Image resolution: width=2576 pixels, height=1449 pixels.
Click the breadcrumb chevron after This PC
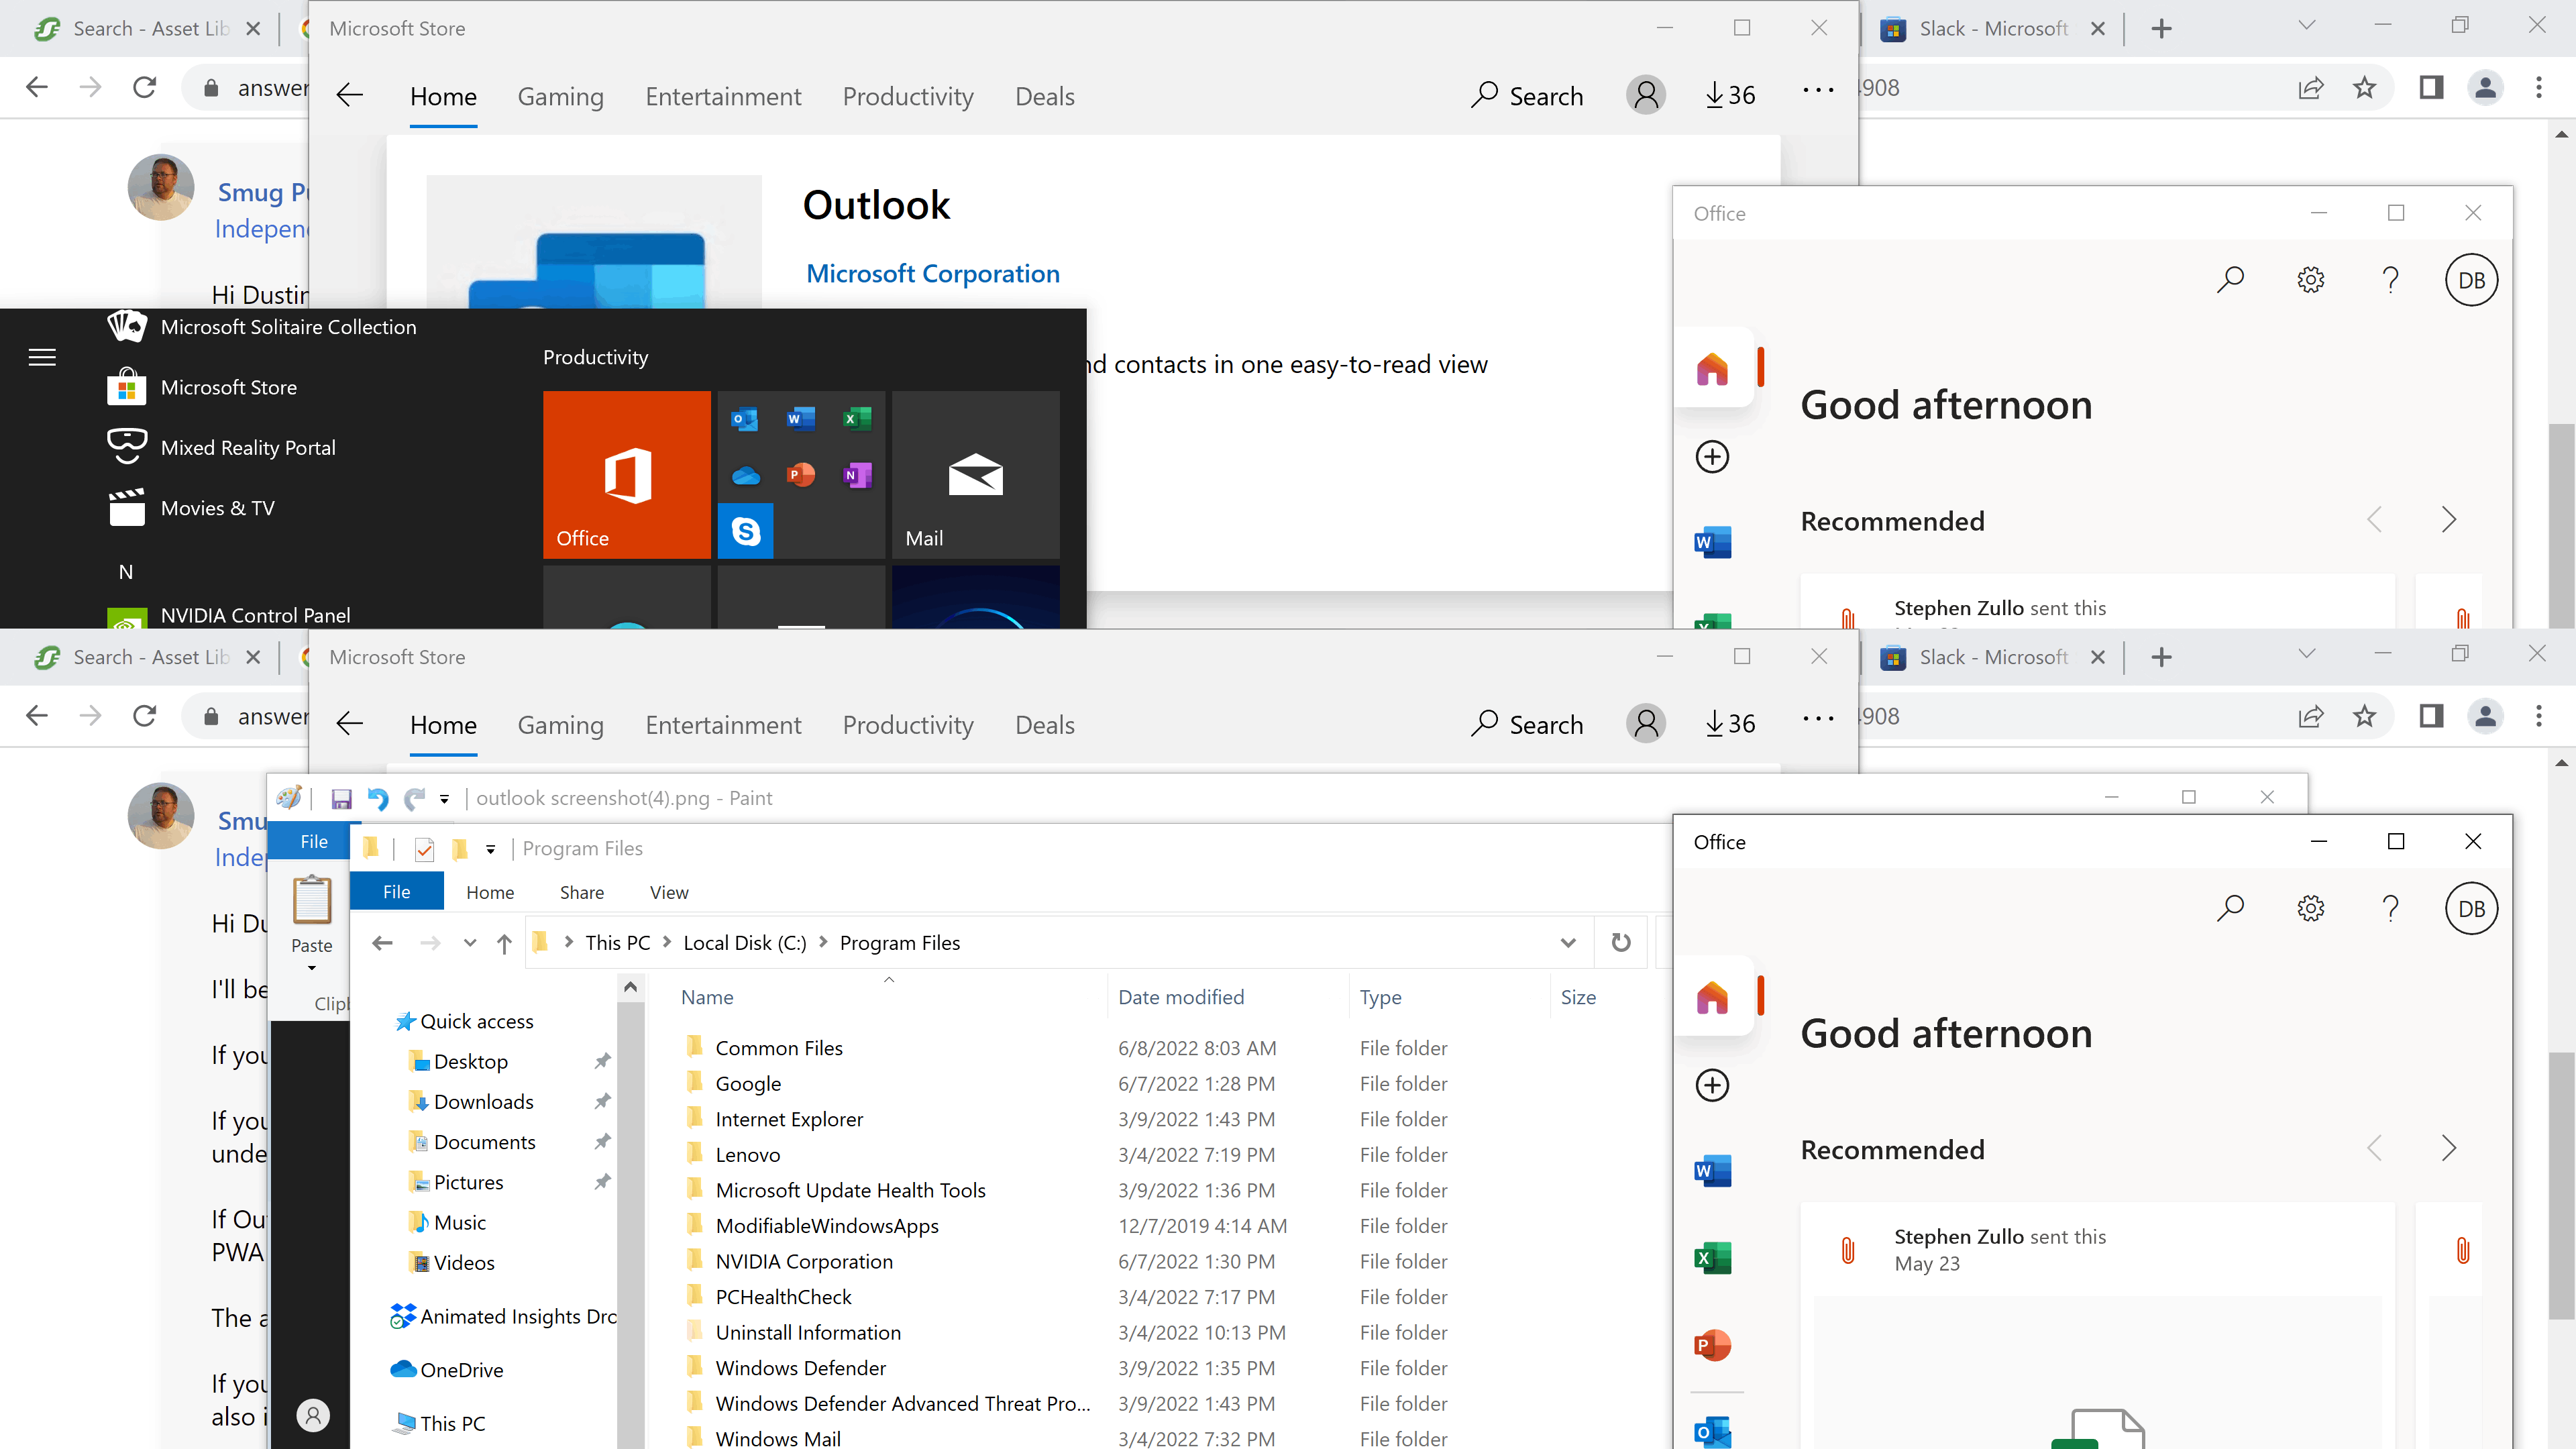click(x=666, y=942)
